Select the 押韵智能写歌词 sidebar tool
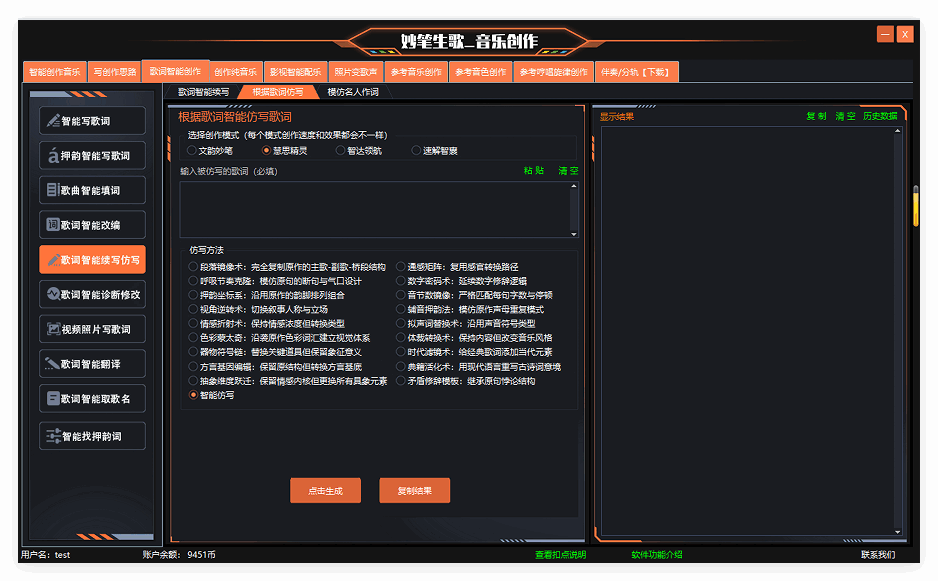This screenshot has height=581, width=938. [92, 156]
